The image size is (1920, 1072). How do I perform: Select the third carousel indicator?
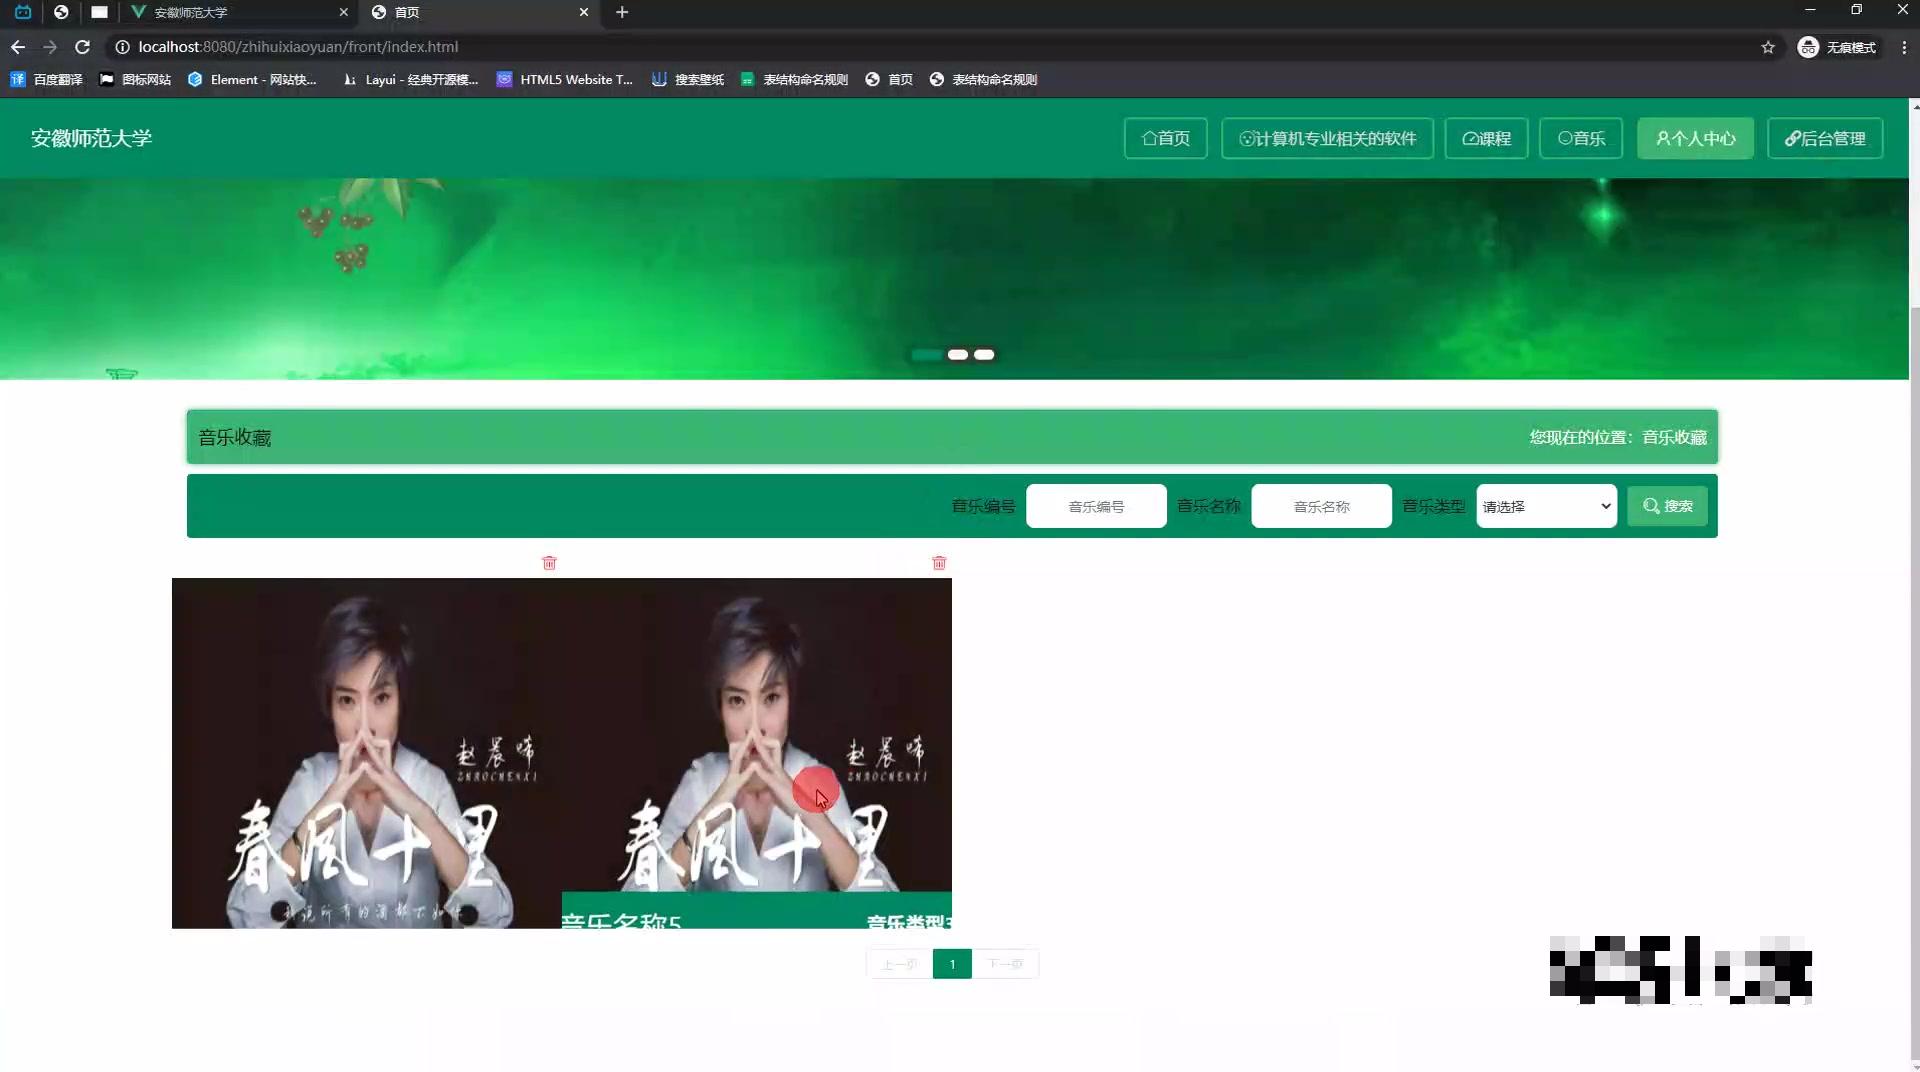click(984, 355)
